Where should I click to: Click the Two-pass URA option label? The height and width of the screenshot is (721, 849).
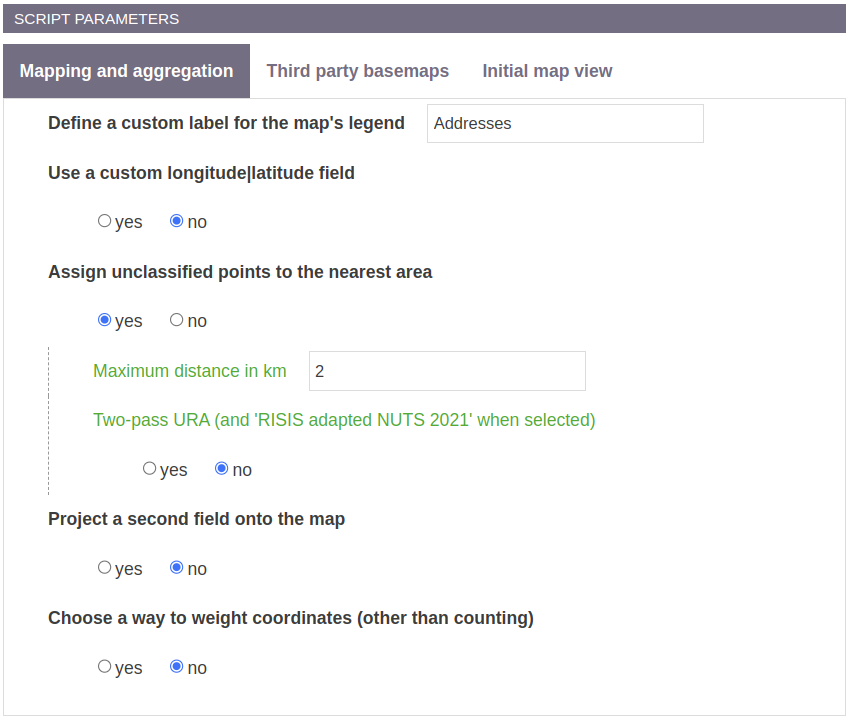(x=344, y=420)
